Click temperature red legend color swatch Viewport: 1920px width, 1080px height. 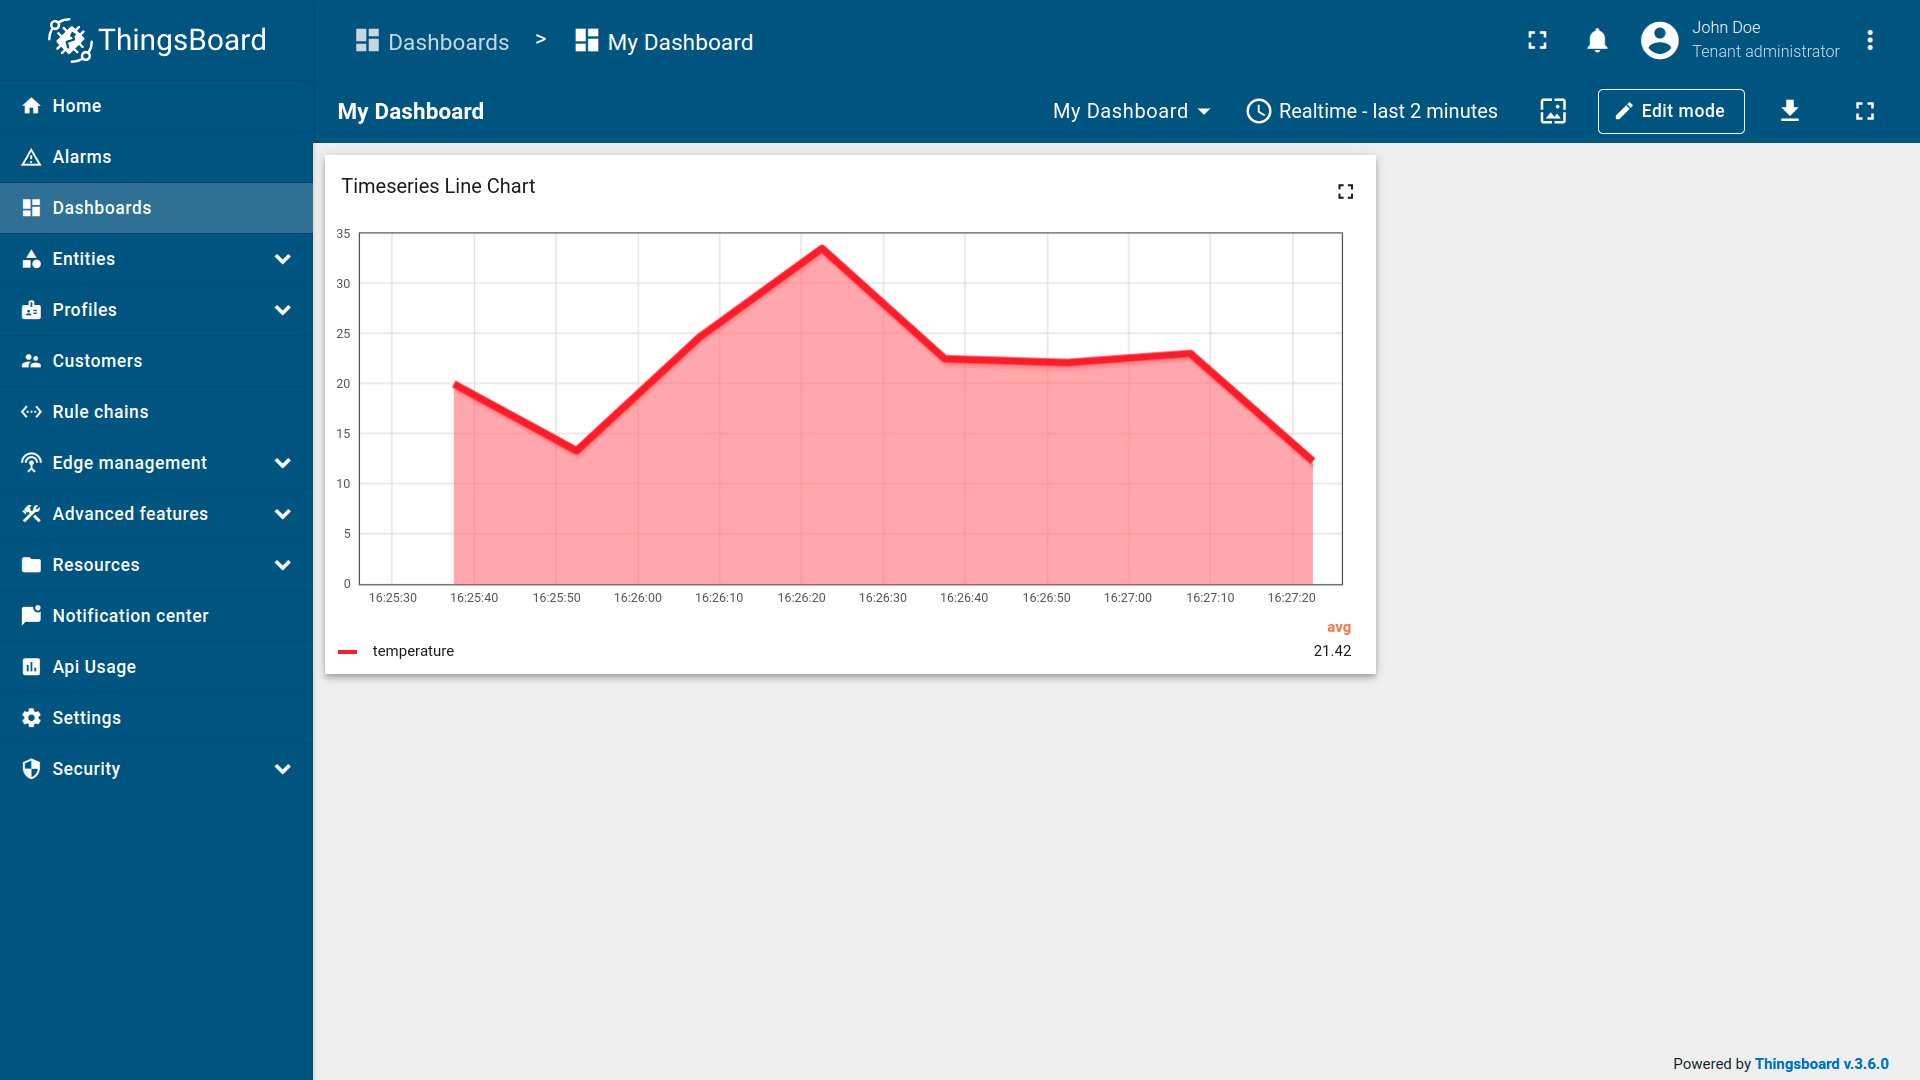[x=348, y=652]
